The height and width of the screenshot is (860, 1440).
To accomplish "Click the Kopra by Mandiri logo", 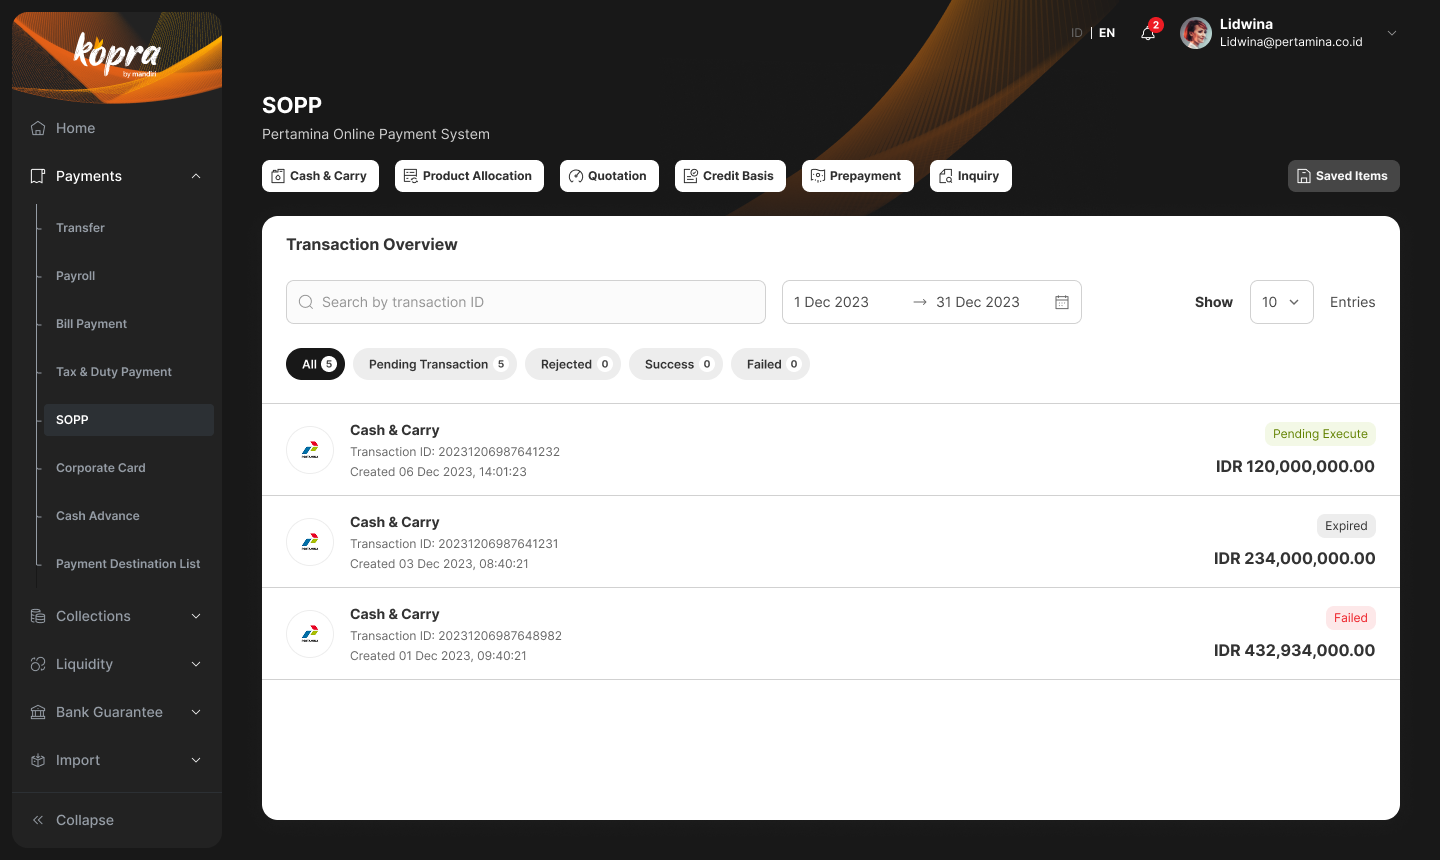I will click(x=117, y=54).
